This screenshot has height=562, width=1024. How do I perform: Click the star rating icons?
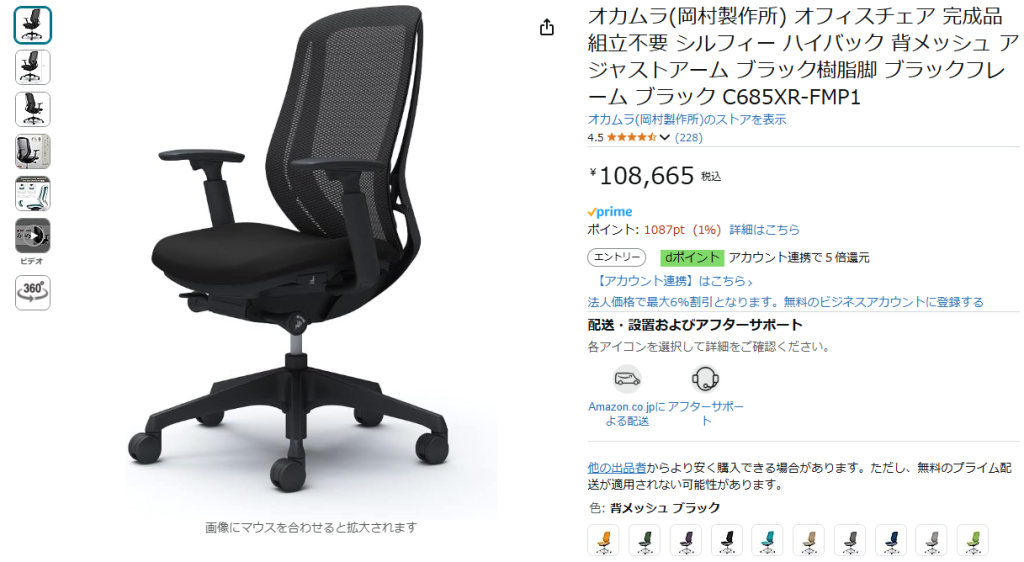pos(632,138)
